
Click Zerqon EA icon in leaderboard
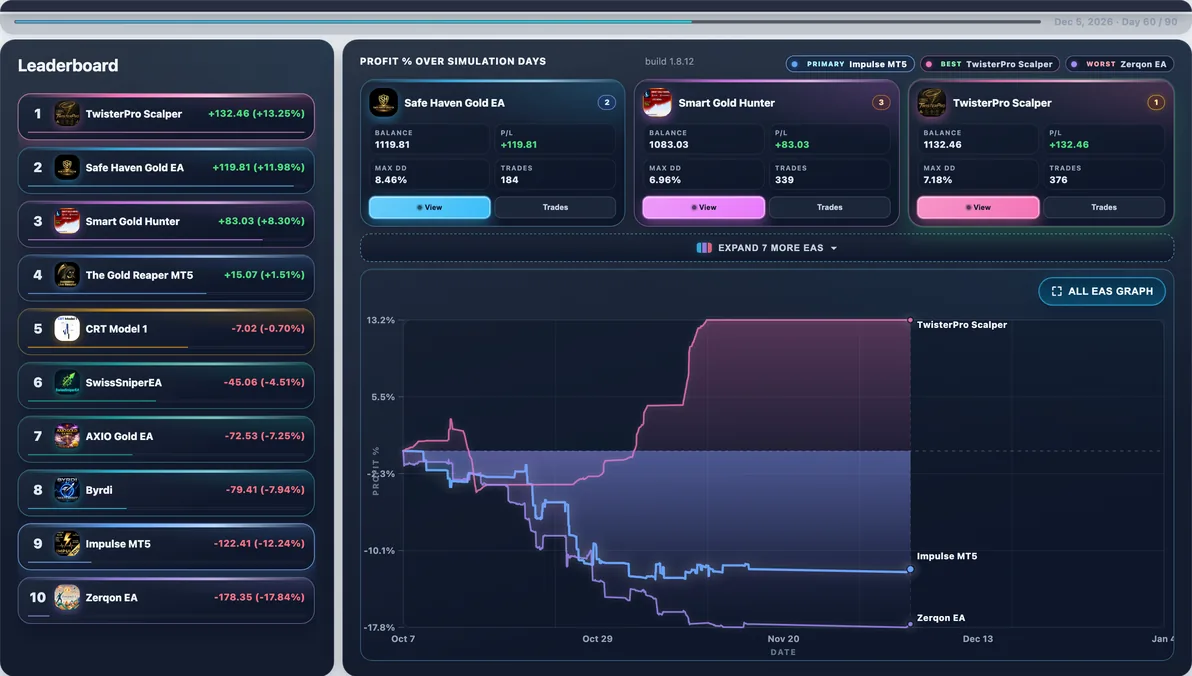click(x=67, y=598)
